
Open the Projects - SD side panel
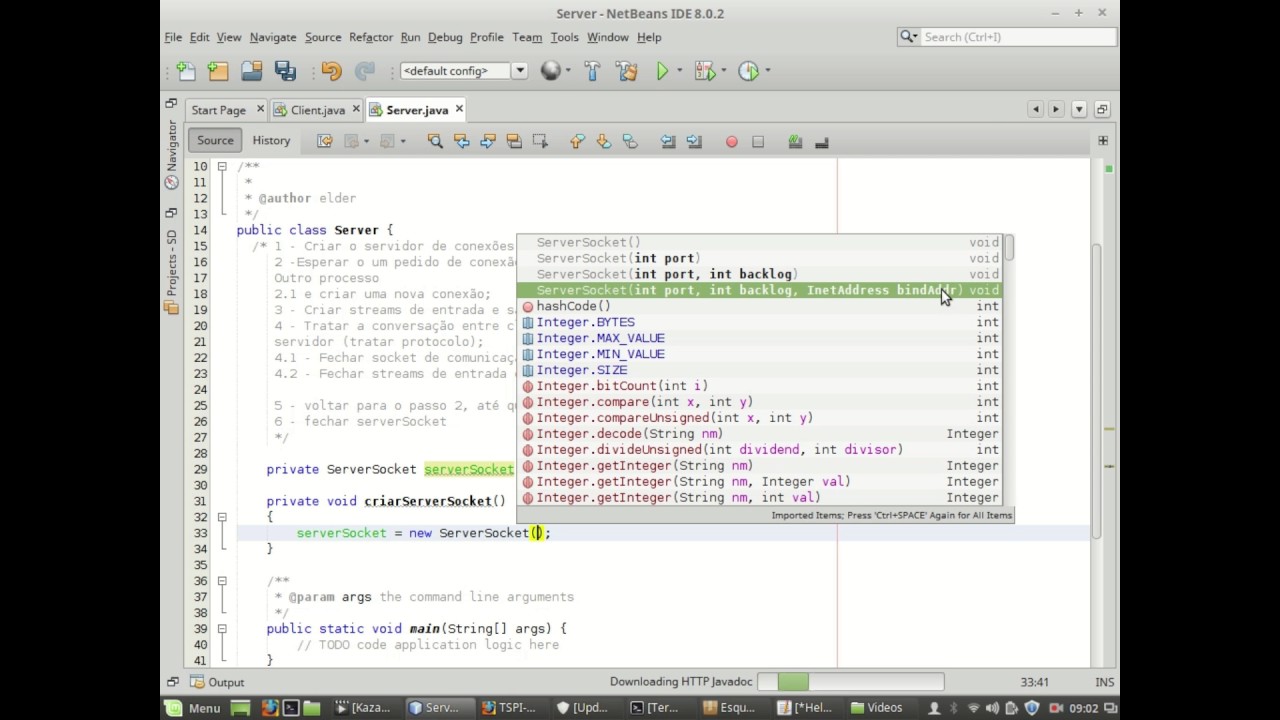(x=171, y=271)
